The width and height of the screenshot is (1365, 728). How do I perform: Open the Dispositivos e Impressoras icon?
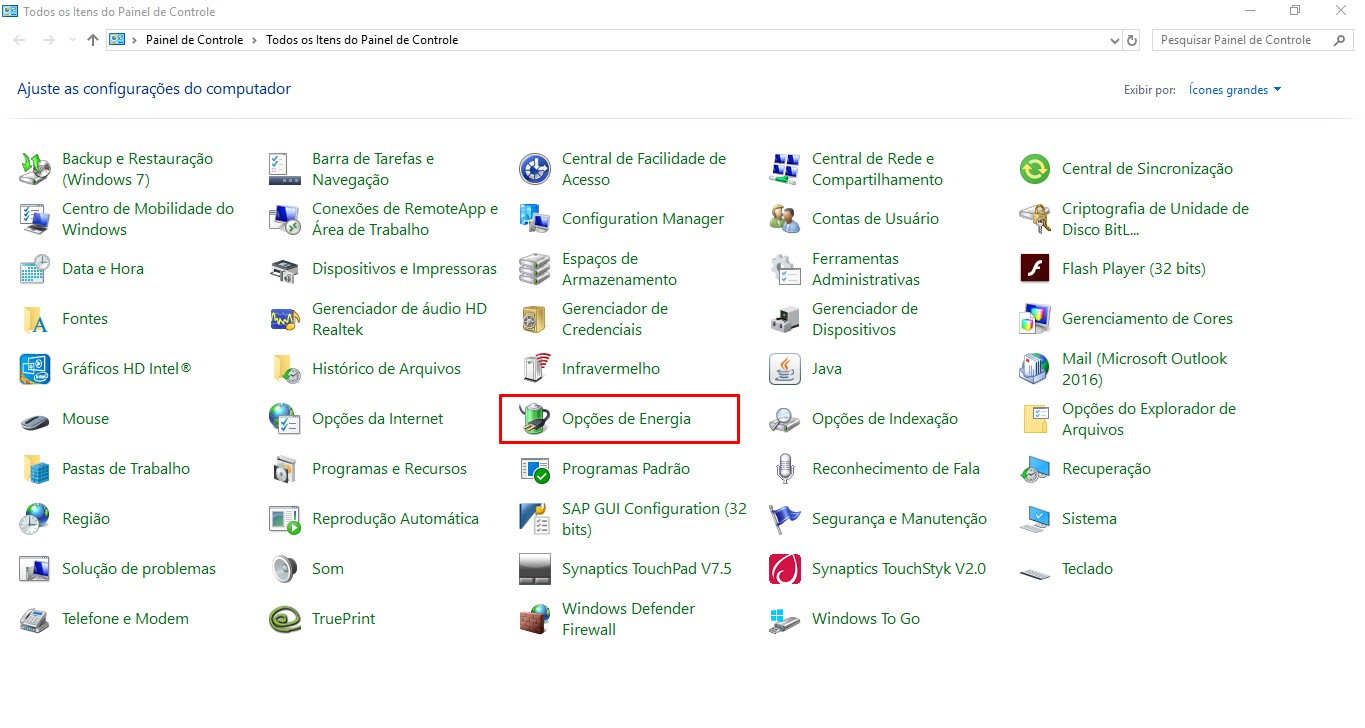click(x=285, y=269)
